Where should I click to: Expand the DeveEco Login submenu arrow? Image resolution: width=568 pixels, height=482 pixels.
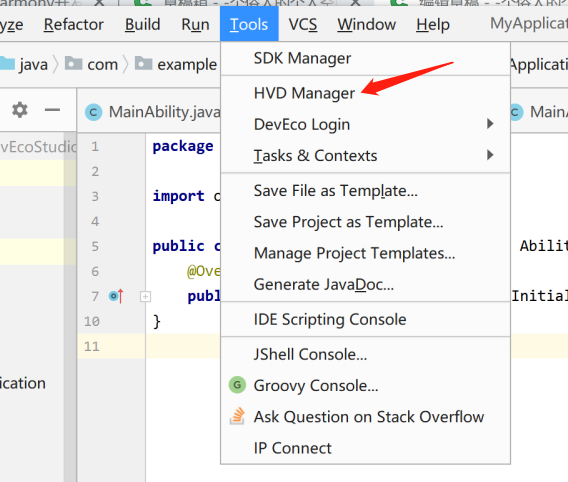pos(490,124)
